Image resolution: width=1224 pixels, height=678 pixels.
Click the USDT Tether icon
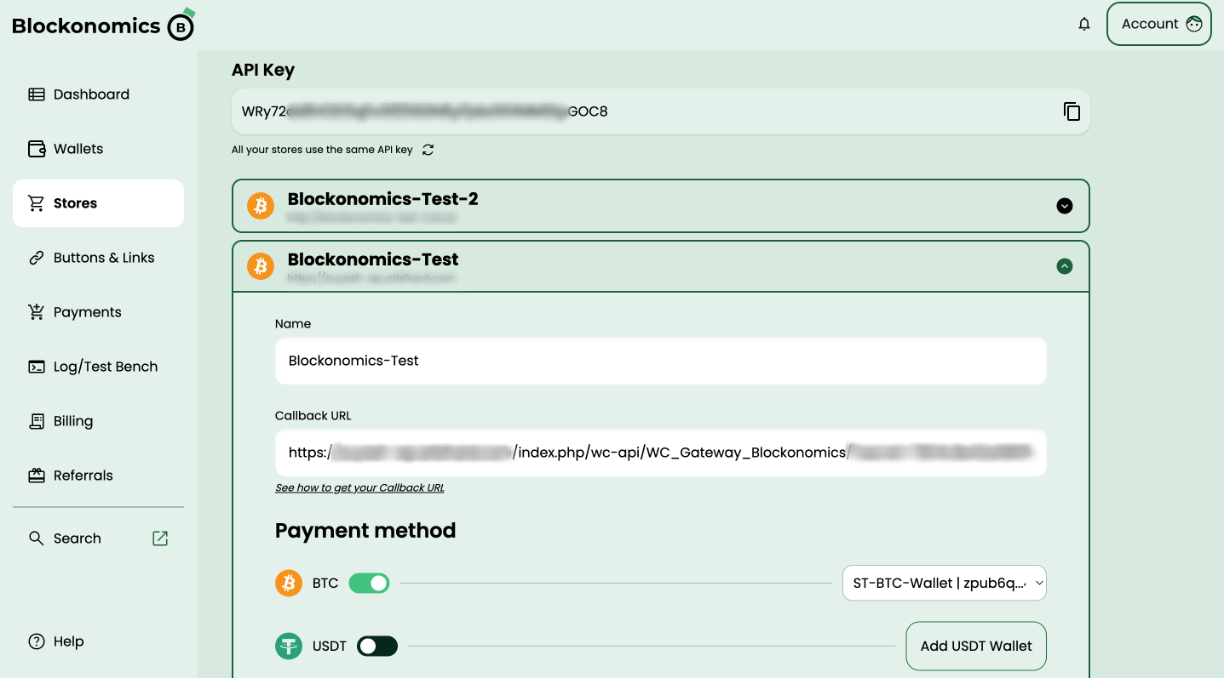pyautogui.click(x=289, y=646)
